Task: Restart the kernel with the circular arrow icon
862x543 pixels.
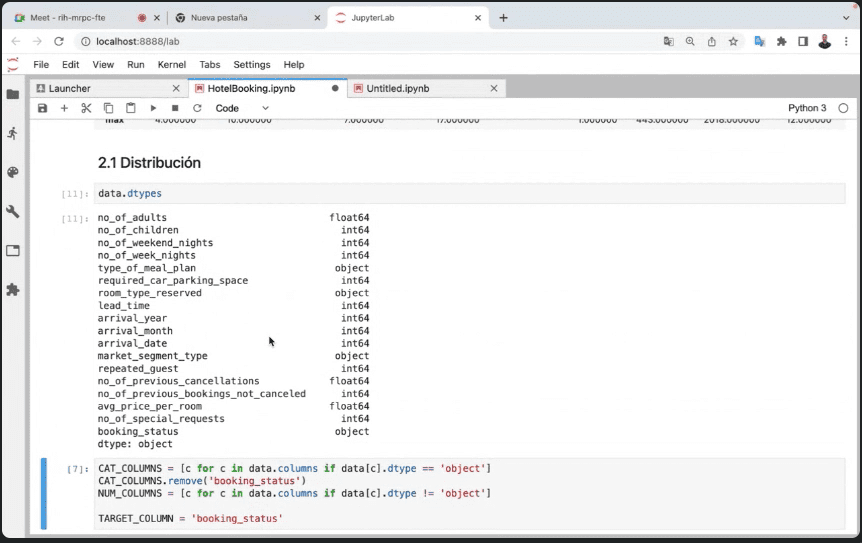Action: pos(197,108)
